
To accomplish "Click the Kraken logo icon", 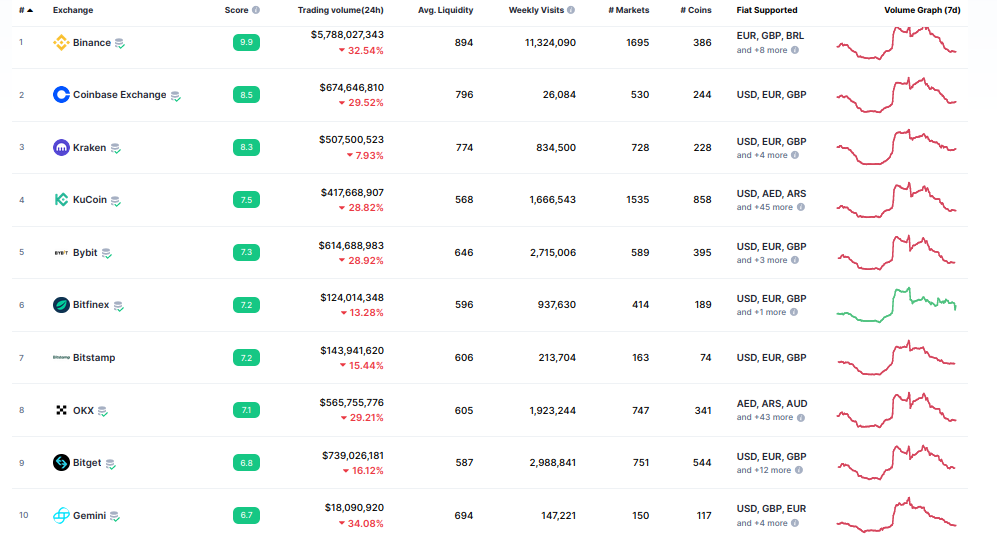I will tap(61, 148).
